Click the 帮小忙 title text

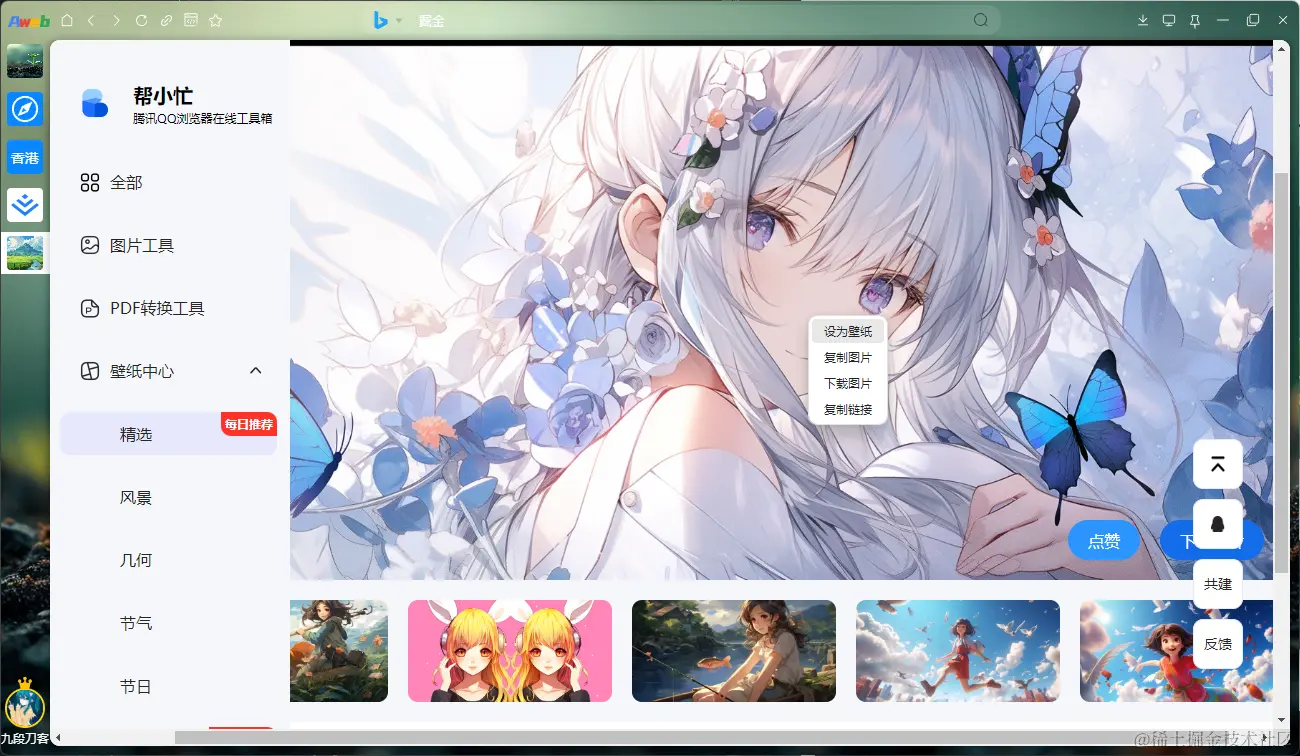pyautogui.click(x=163, y=96)
